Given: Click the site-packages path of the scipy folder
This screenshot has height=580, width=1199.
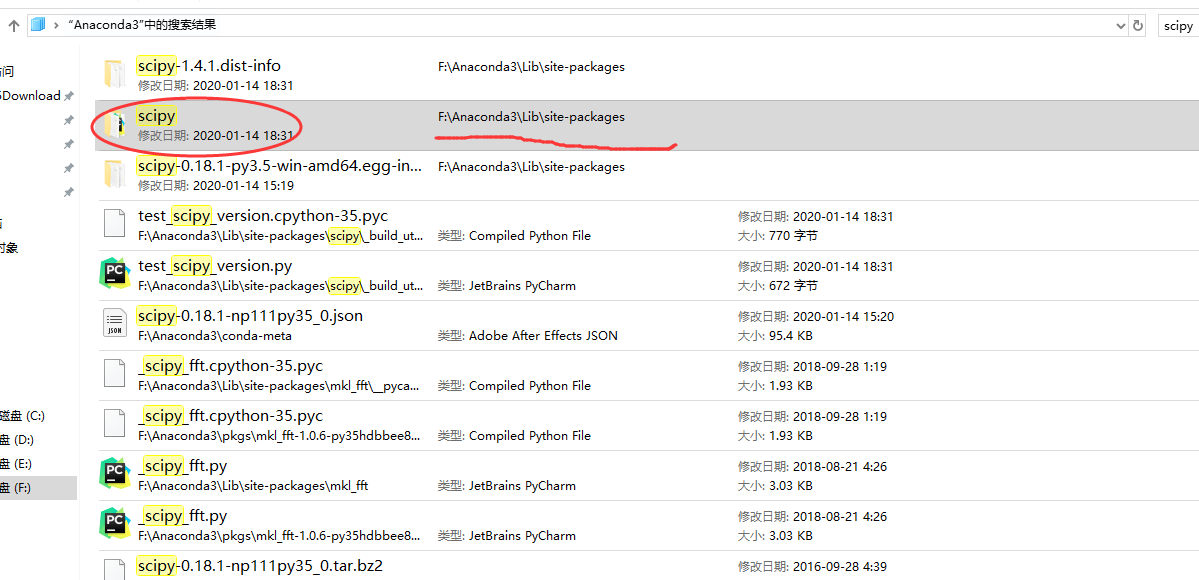Looking at the screenshot, I should pos(531,116).
